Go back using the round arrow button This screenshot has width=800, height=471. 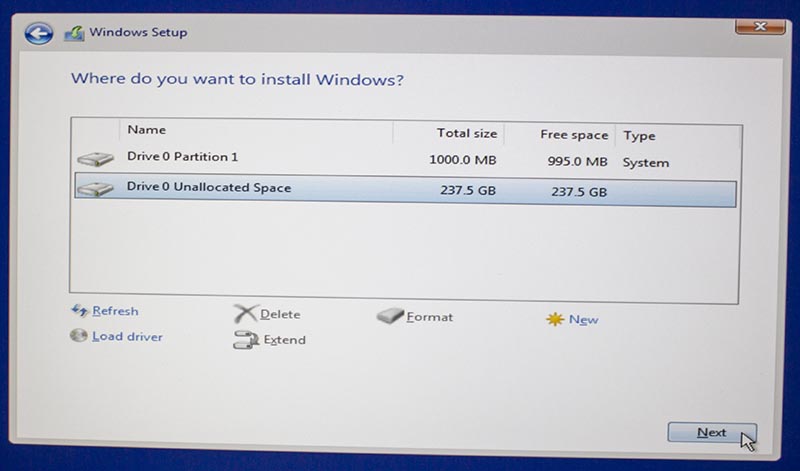[39, 34]
